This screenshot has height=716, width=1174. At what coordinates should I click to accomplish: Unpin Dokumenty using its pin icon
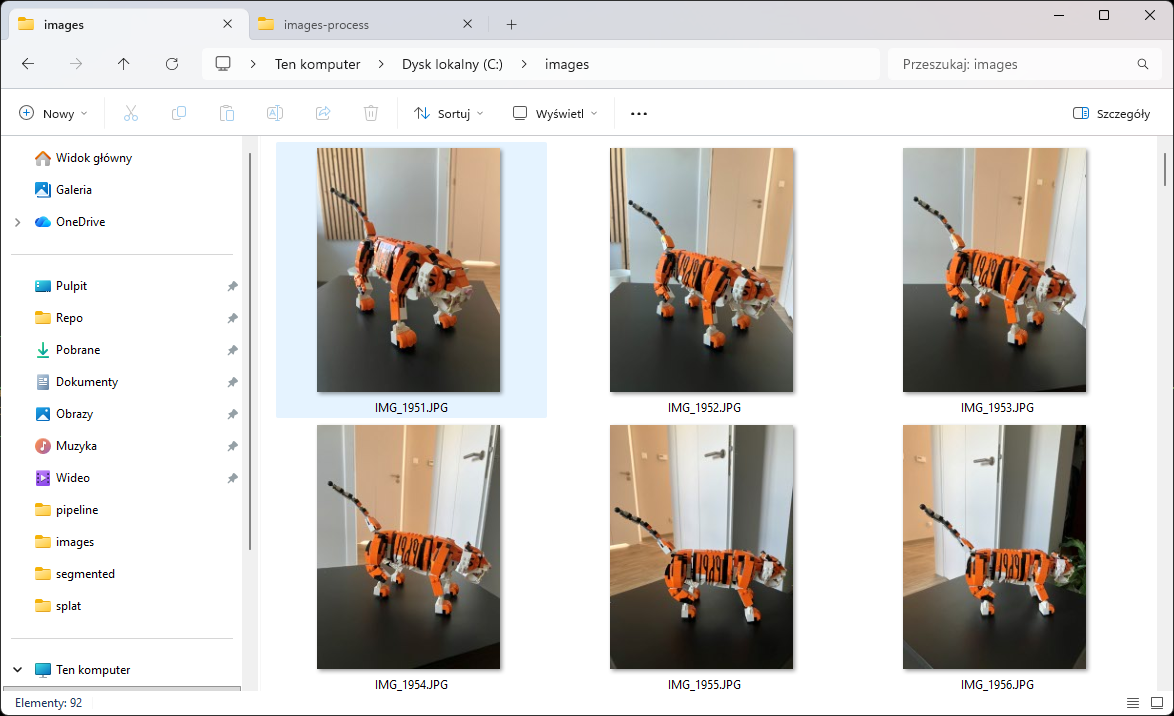point(232,382)
